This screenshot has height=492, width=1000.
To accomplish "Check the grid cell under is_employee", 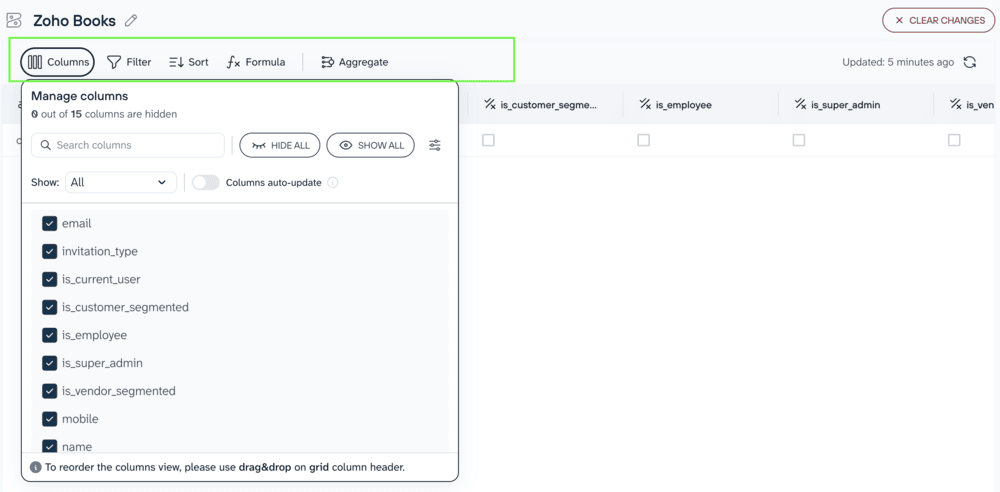I will [643, 140].
